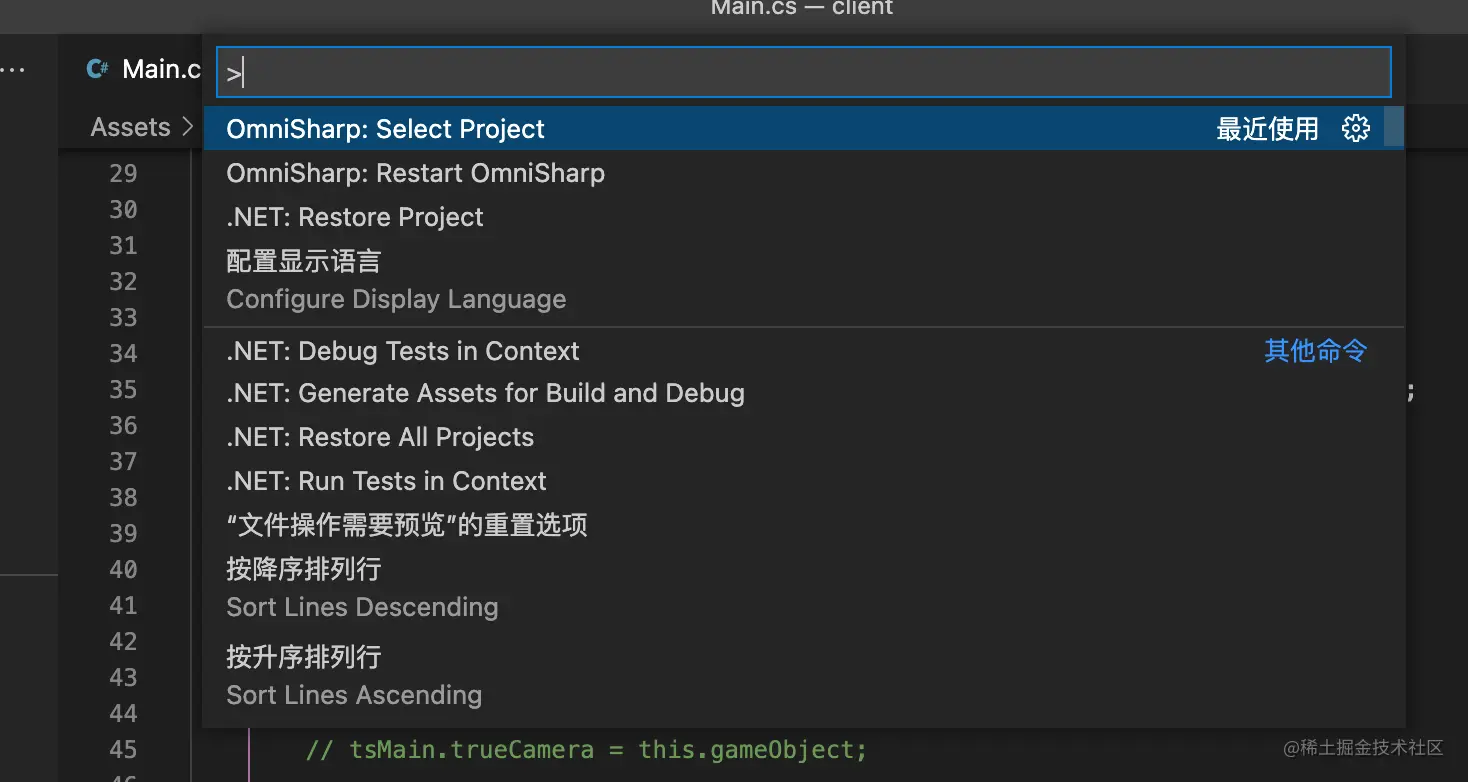Click line number 29 in gutter
This screenshot has width=1468, height=782.
point(123,173)
